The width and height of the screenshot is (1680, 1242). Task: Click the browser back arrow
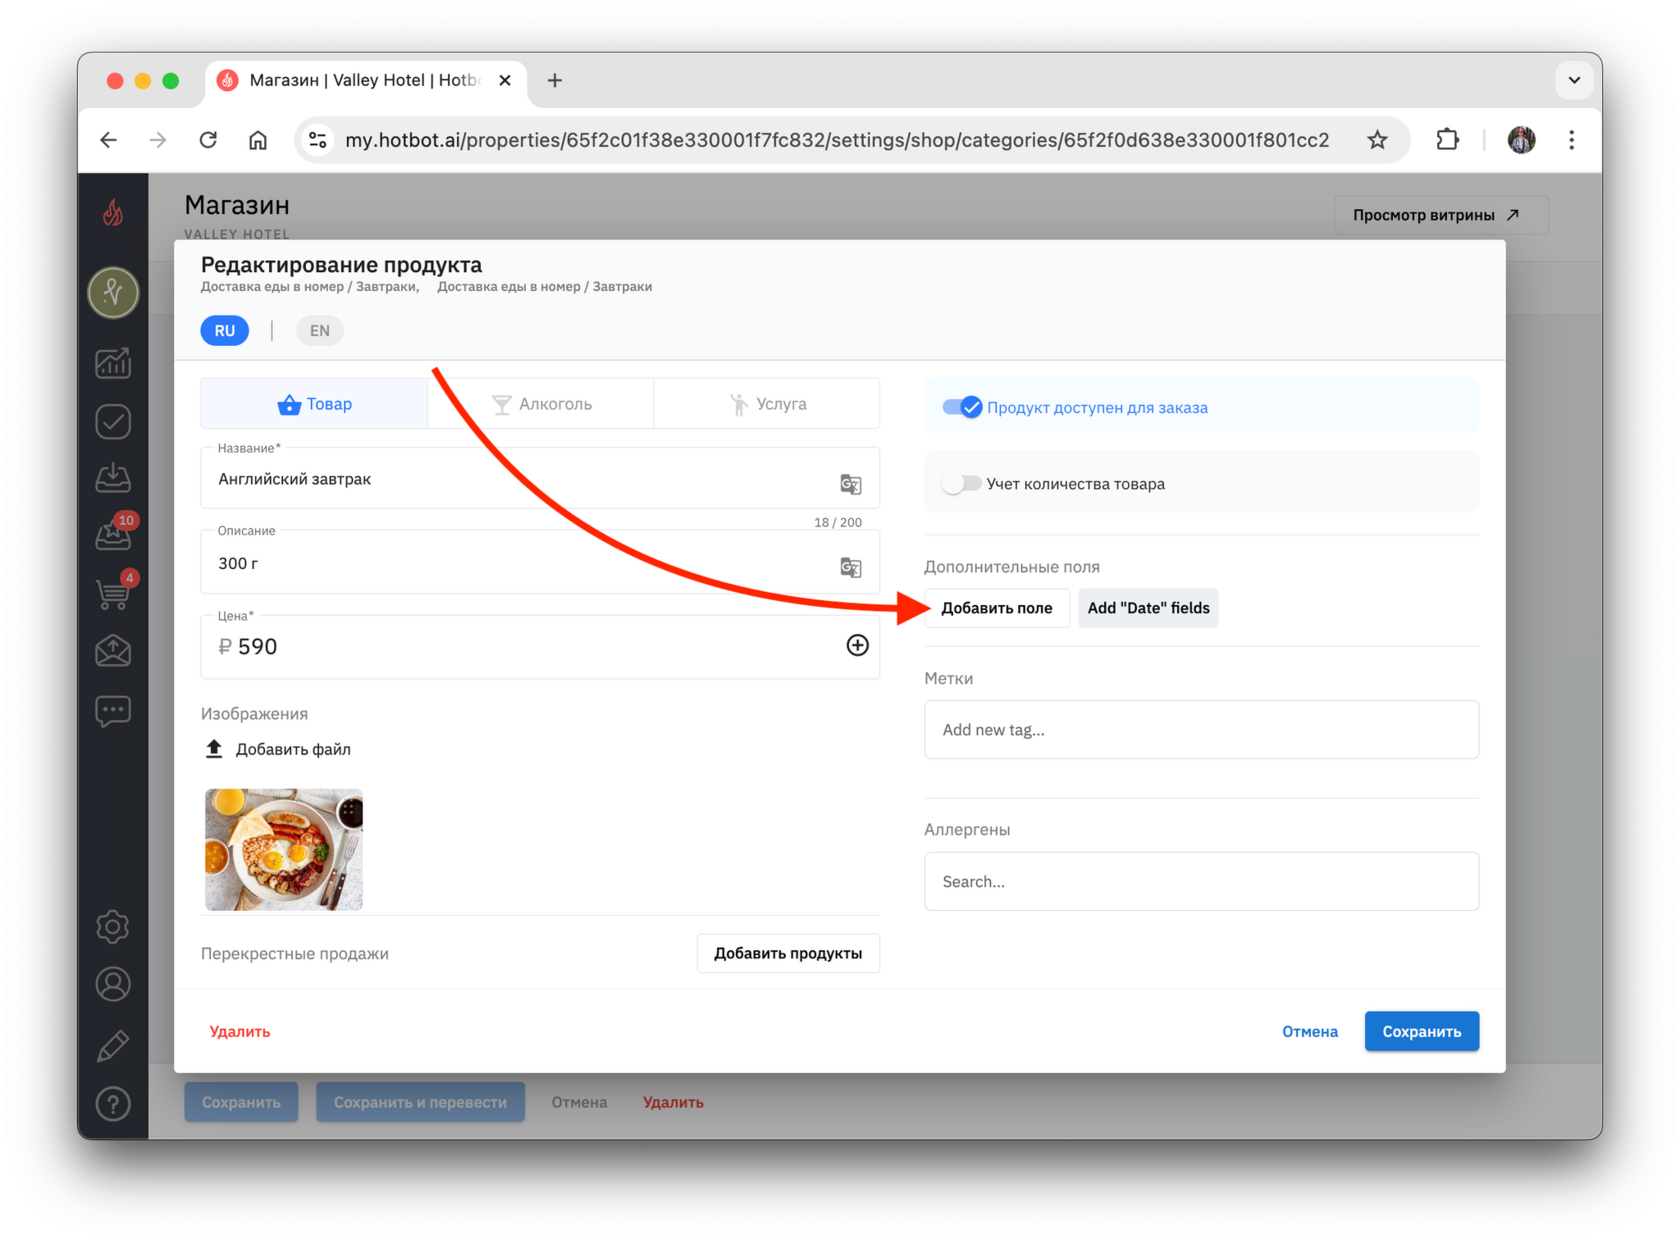coord(109,140)
